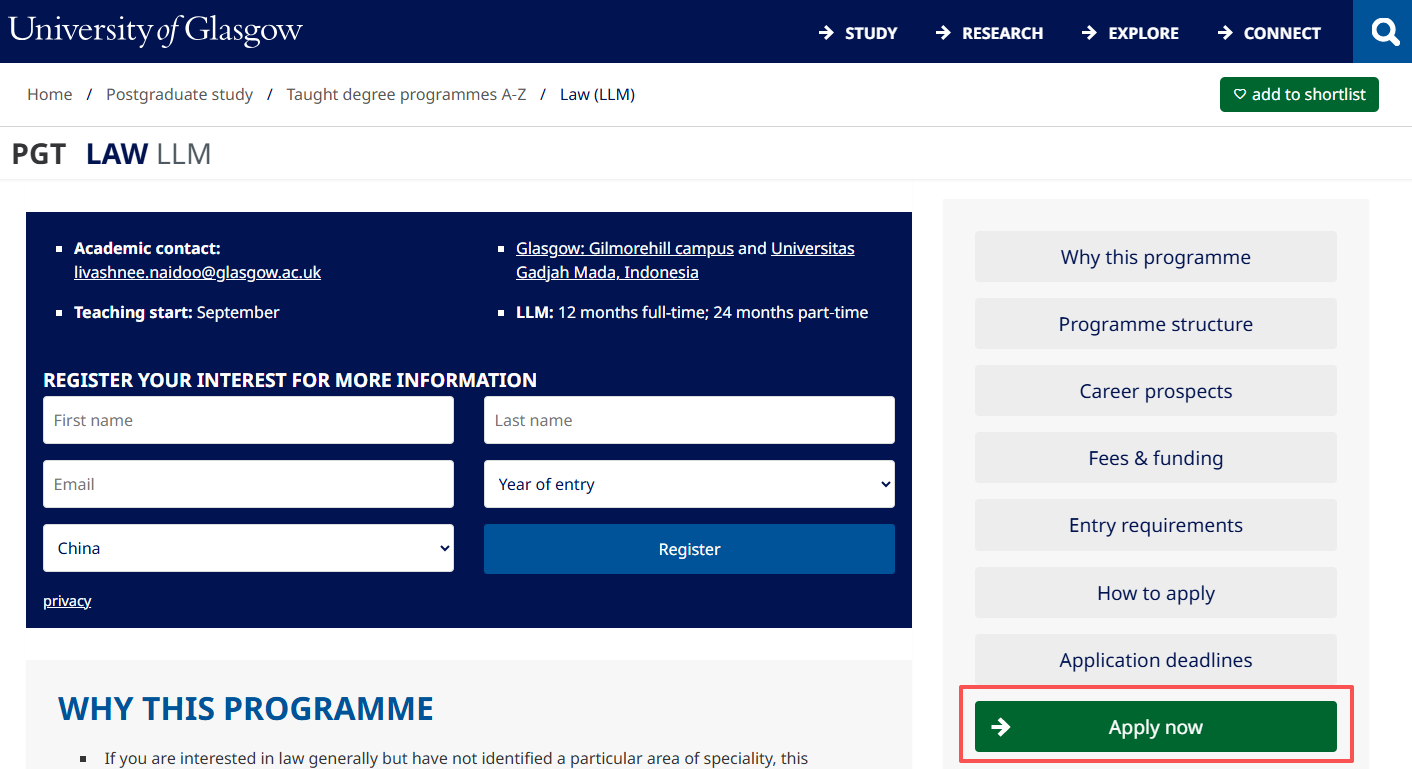Screen dimensions: 1412x769
Task: Open the privacy link
Action: point(67,601)
